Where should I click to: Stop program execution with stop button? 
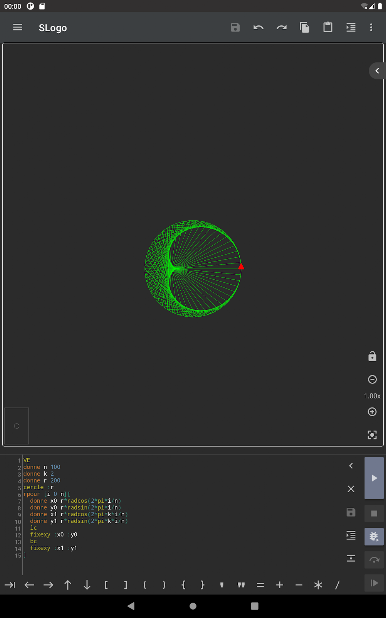pos(374,514)
